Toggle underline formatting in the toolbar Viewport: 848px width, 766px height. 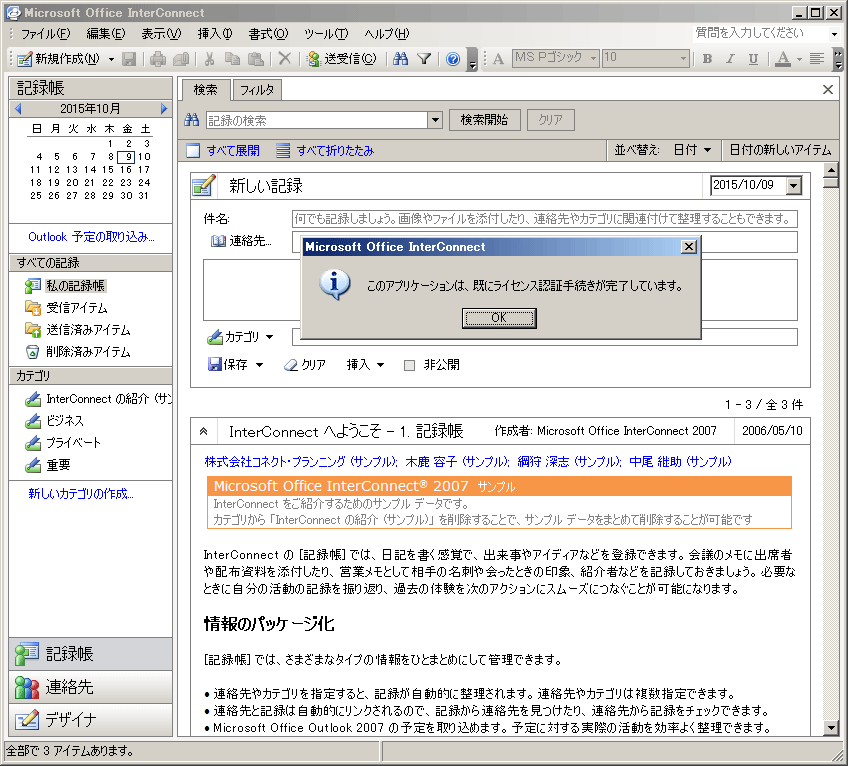[753, 58]
